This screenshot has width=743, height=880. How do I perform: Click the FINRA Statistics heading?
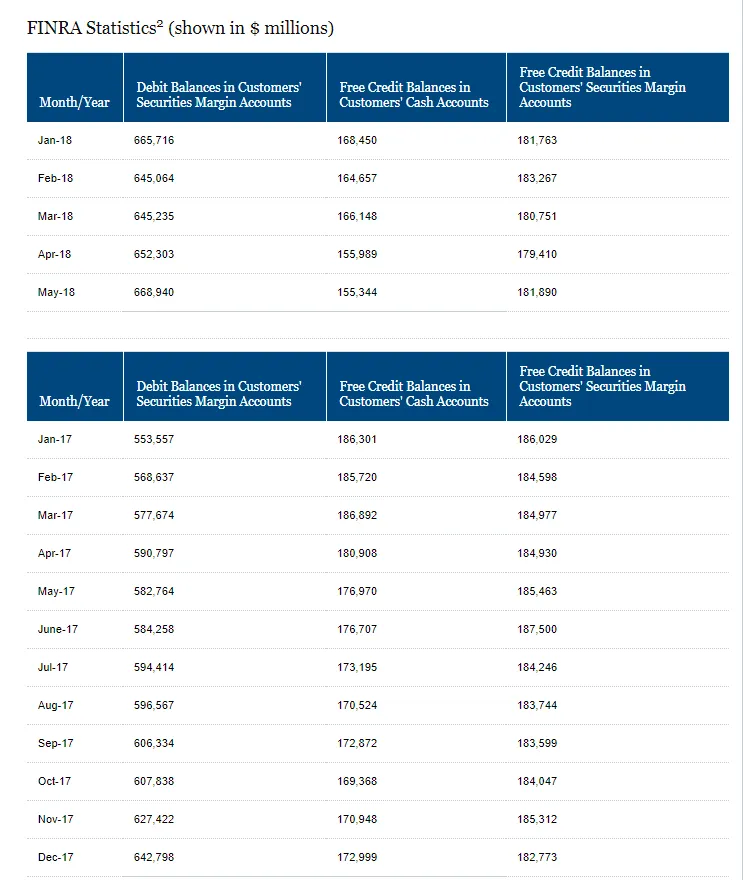point(180,28)
